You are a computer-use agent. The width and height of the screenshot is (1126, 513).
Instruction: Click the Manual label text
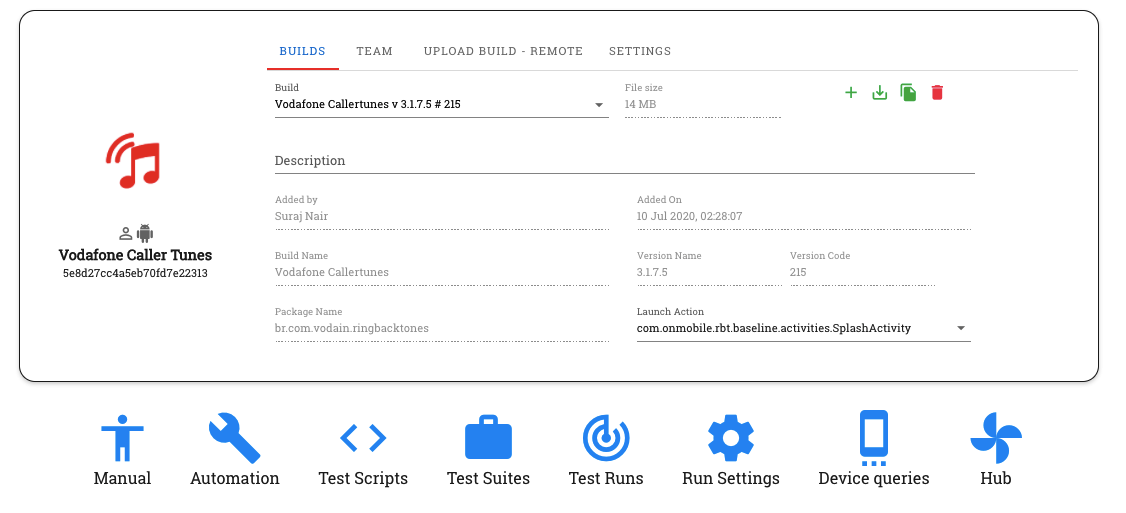(122, 479)
